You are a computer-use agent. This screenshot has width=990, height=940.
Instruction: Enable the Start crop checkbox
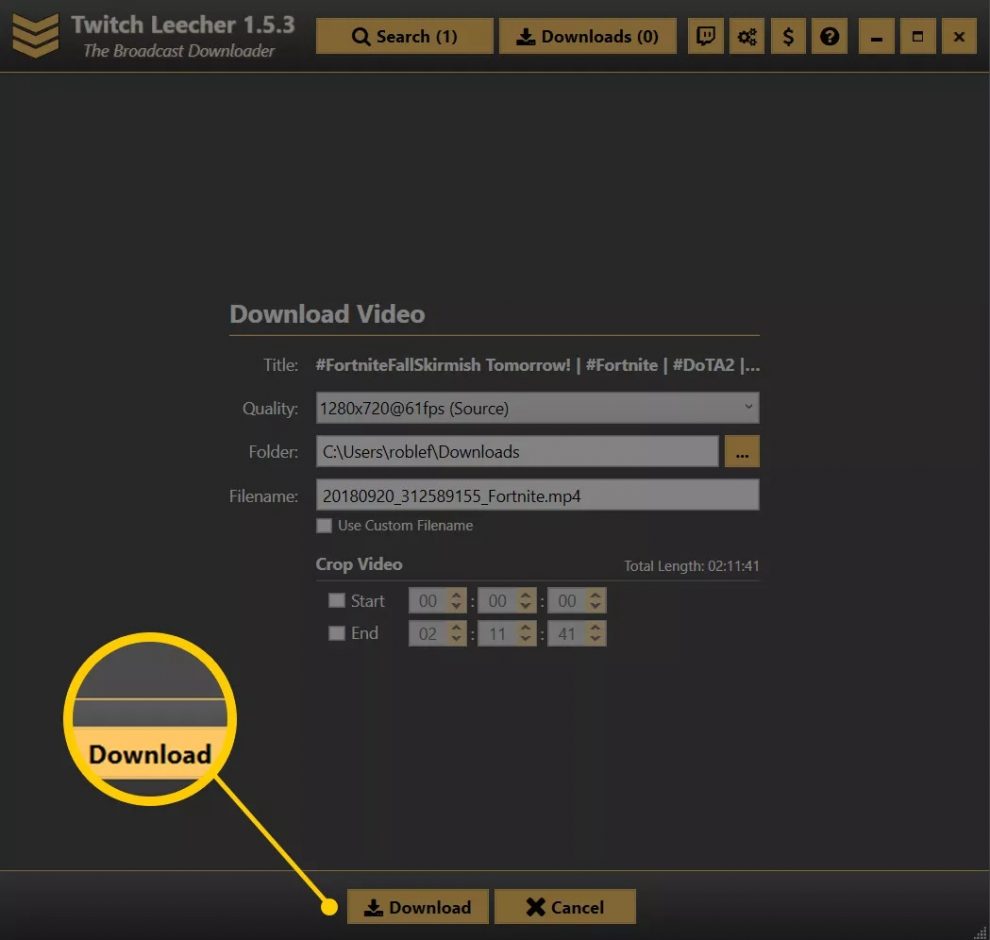(337, 601)
